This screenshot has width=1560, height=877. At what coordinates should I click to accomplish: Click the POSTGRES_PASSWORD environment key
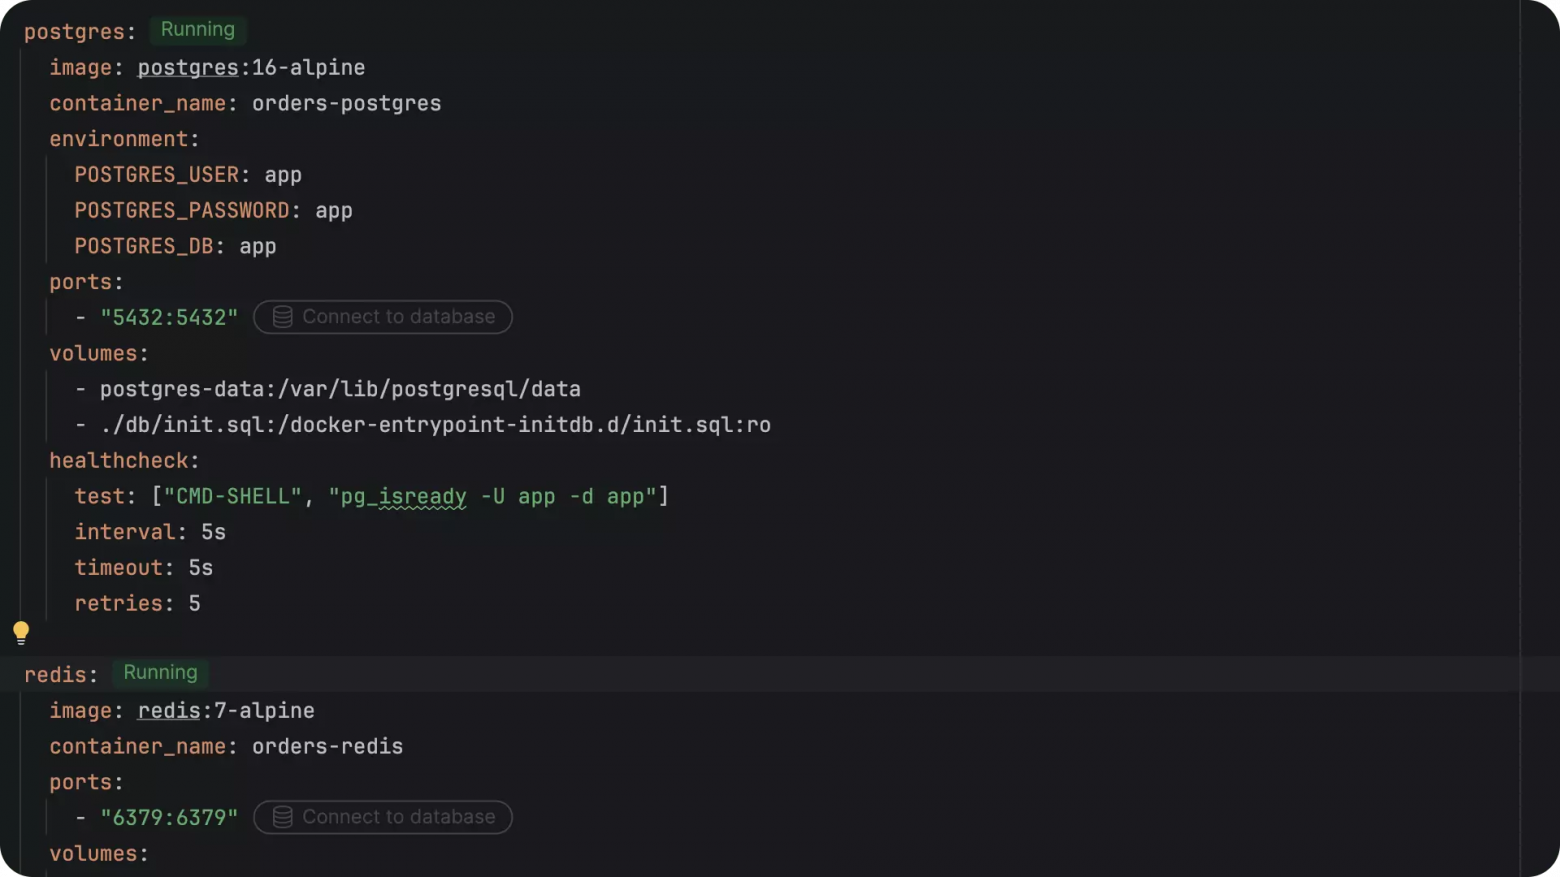pos(182,211)
